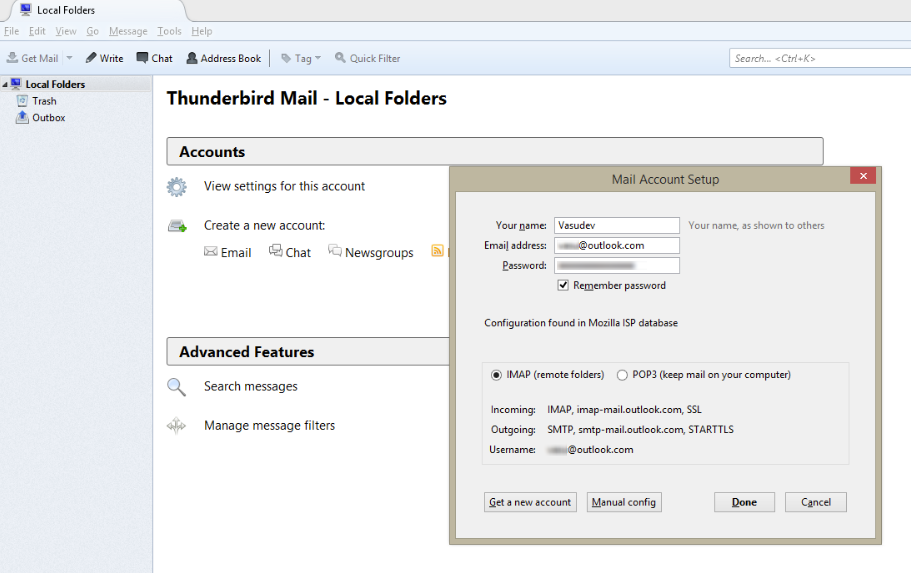Click the "SMTP, smtp-mail.outlook.com, STARTTLS" outgoing server text
The image size is (911, 573).
pos(640,429)
